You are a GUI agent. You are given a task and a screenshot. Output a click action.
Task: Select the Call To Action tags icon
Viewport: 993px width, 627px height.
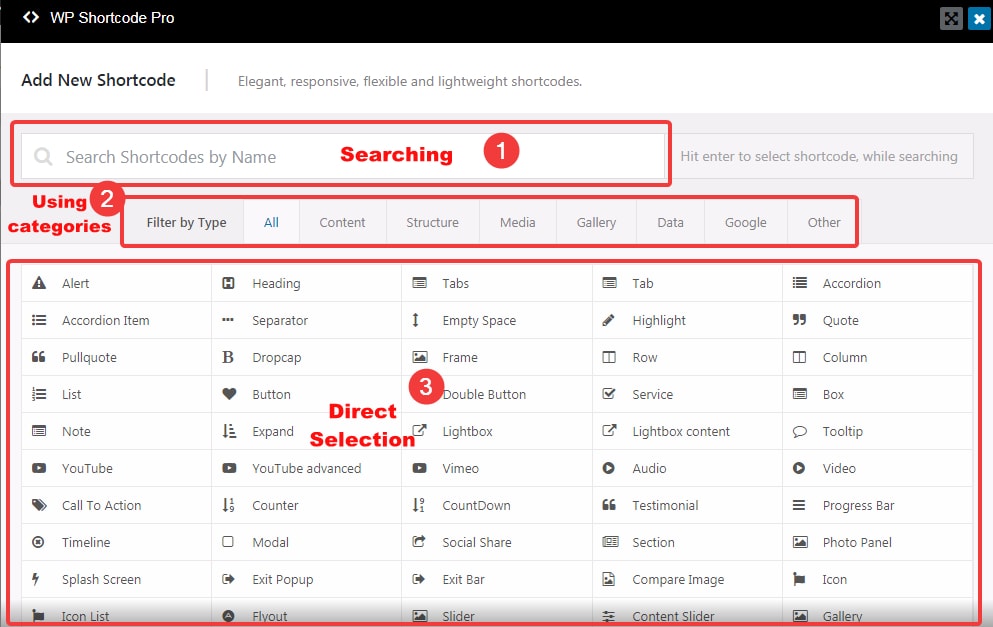(39, 505)
